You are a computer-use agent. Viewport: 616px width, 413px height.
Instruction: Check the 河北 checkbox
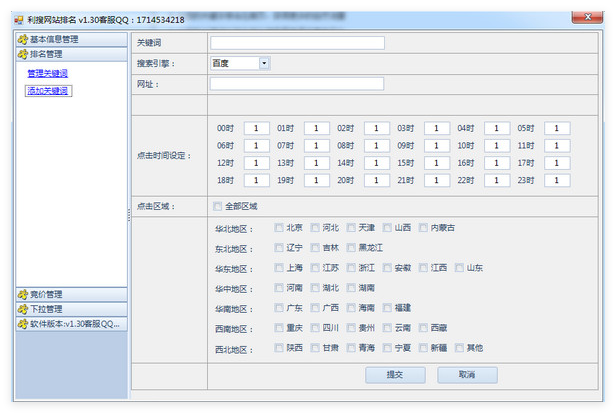[x=315, y=228]
